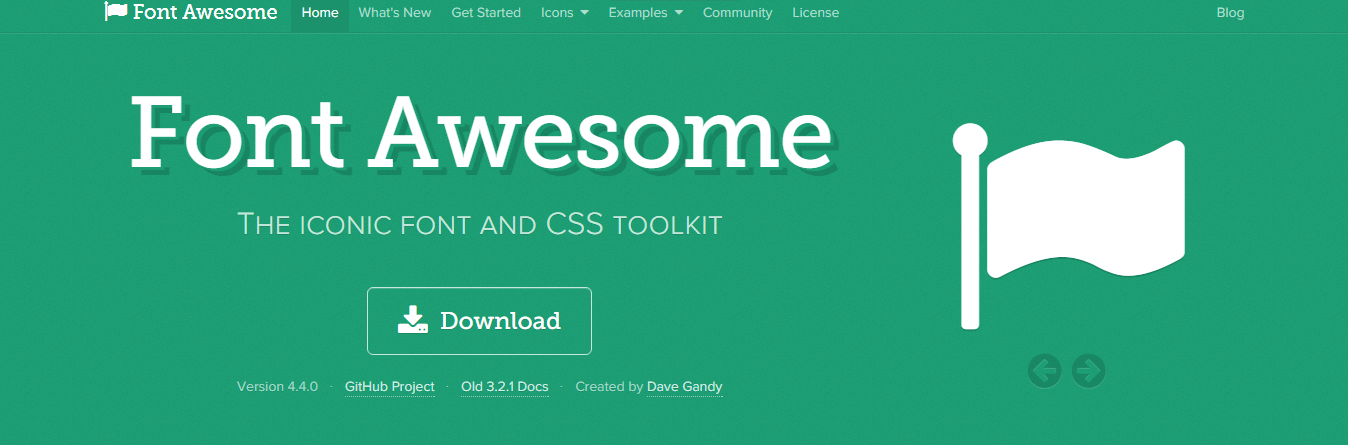The image size is (1348, 445).
Task: Click the iconic font and CSS toolkit tagline
Action: 480,224
